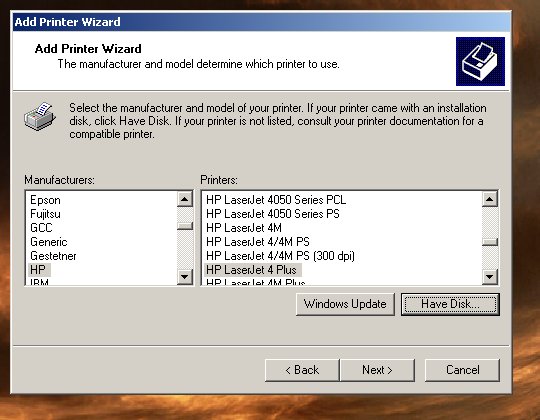Screen dimensions: 540x420
Task: Pick HP LaserJet 4/4M PS (300 dpi)
Action: tap(280, 256)
